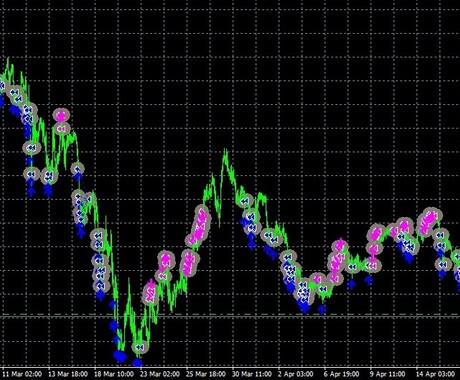Click the "14 Apr 03:00" time axis label
The image size is (460, 380).
(435, 374)
